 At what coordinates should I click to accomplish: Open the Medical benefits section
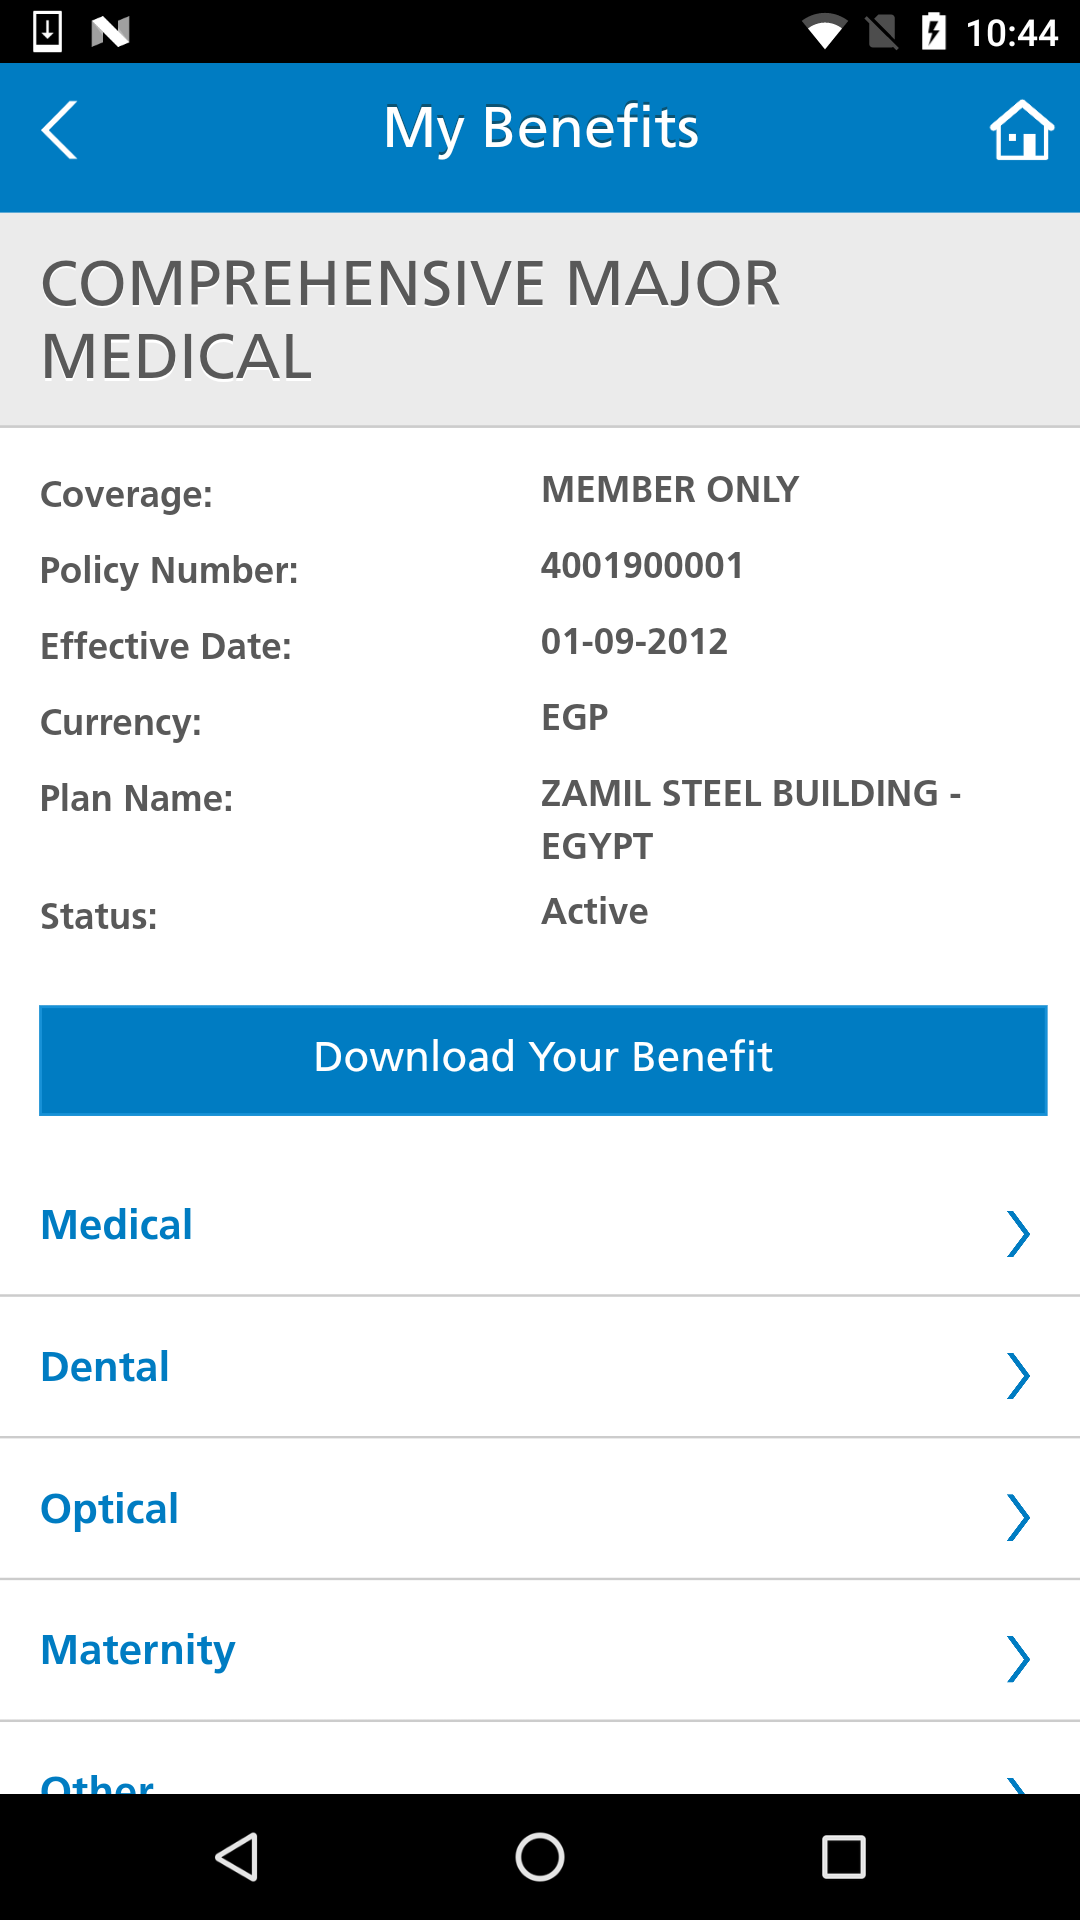click(x=540, y=1226)
